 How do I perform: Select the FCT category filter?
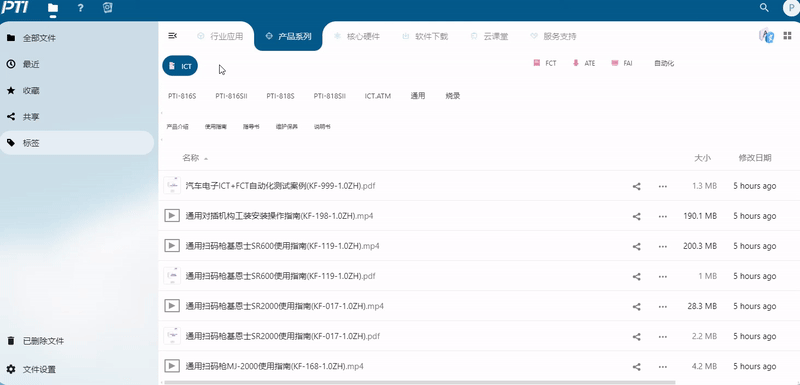click(x=544, y=63)
